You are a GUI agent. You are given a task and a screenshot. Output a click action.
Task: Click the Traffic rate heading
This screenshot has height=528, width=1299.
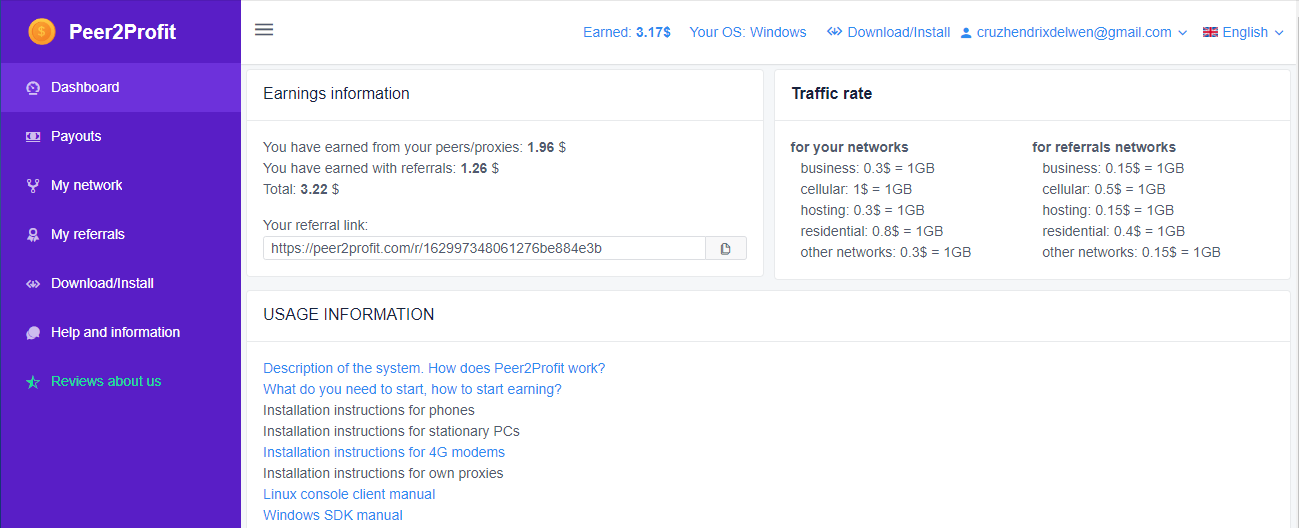click(x=832, y=93)
